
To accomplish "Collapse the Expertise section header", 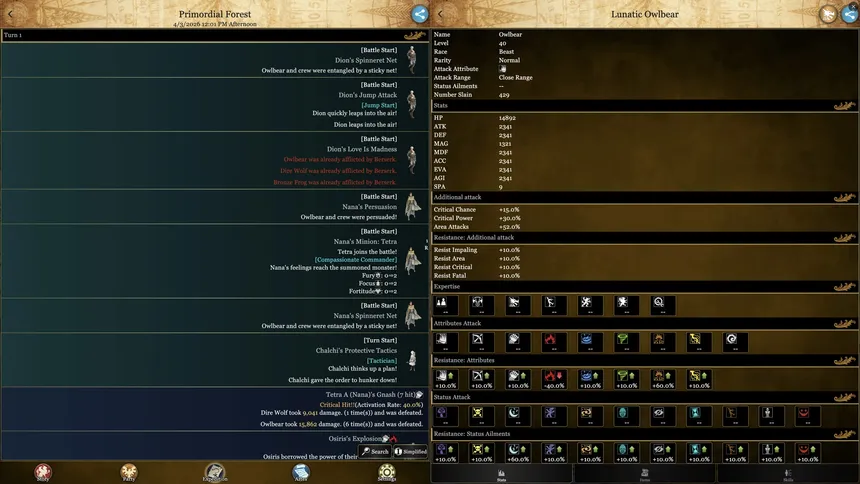I will (x=645, y=287).
